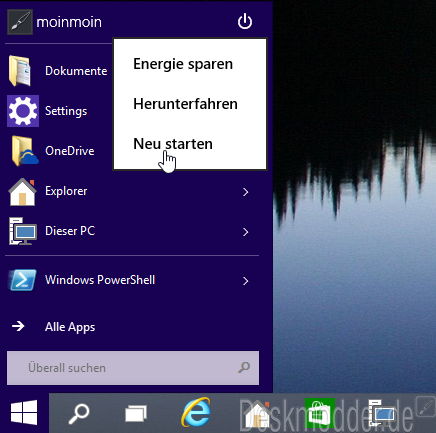The width and height of the screenshot is (436, 433).
Task: Open the power options icon
Action: point(245,22)
